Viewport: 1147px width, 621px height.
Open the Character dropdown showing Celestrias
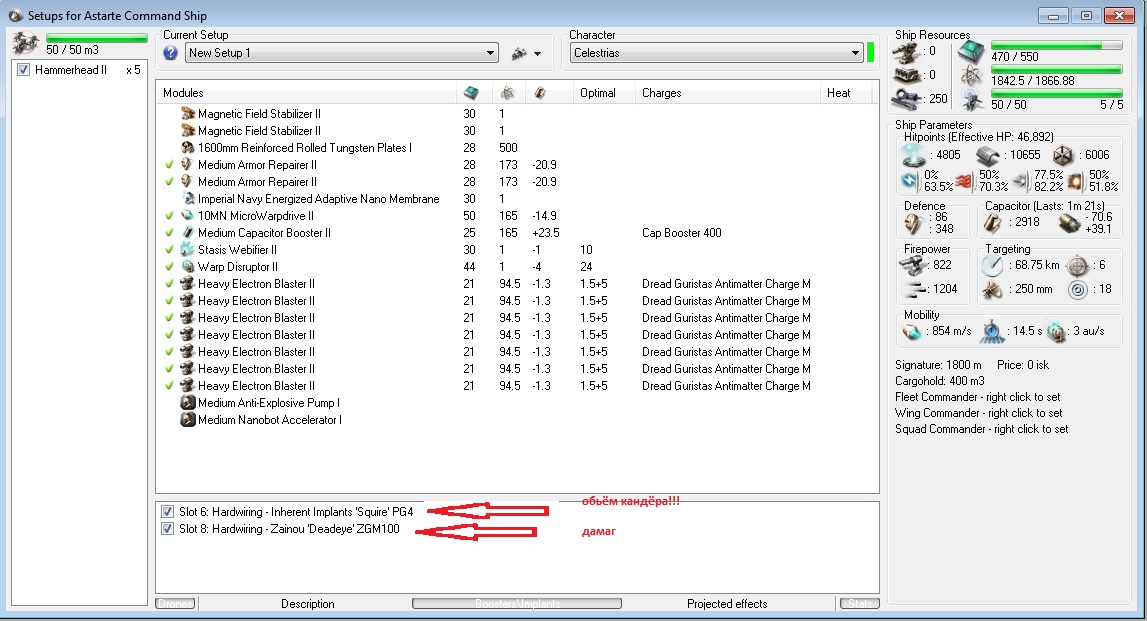(716, 53)
